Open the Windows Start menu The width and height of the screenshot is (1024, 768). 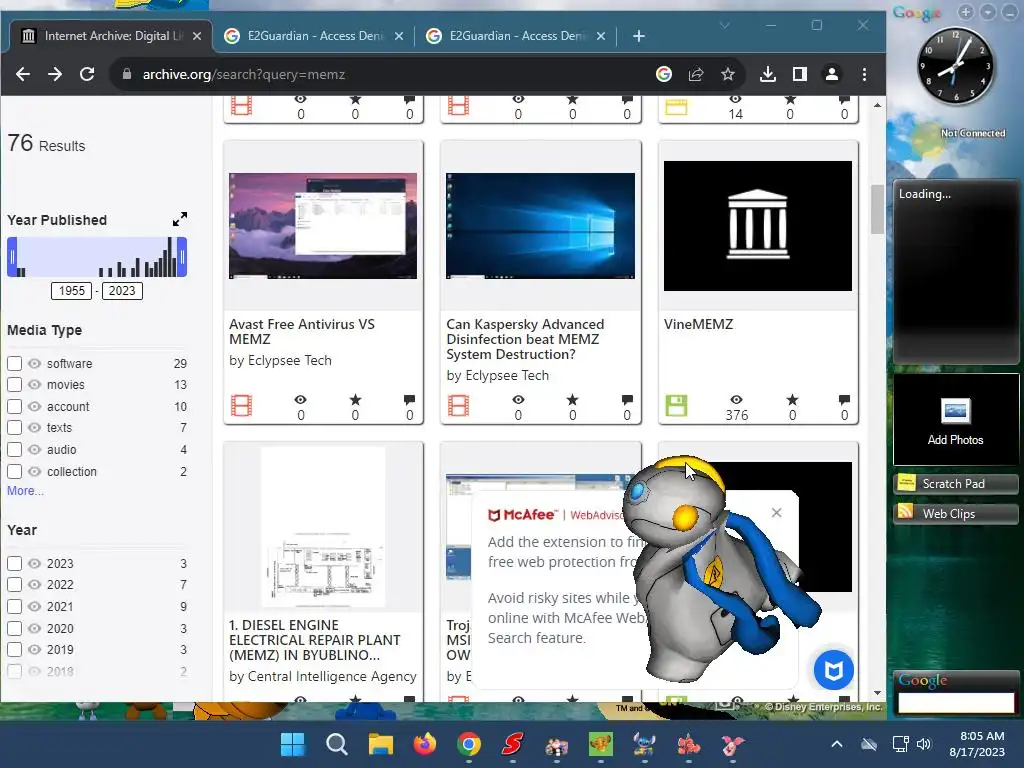coord(293,744)
